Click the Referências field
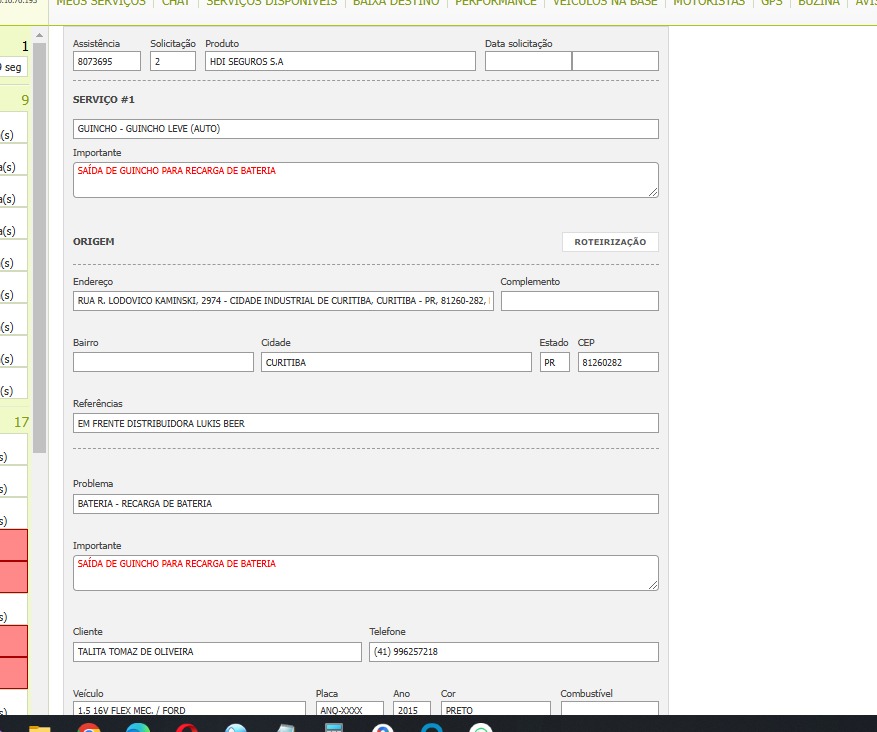This screenshot has width=877, height=732. coord(366,423)
